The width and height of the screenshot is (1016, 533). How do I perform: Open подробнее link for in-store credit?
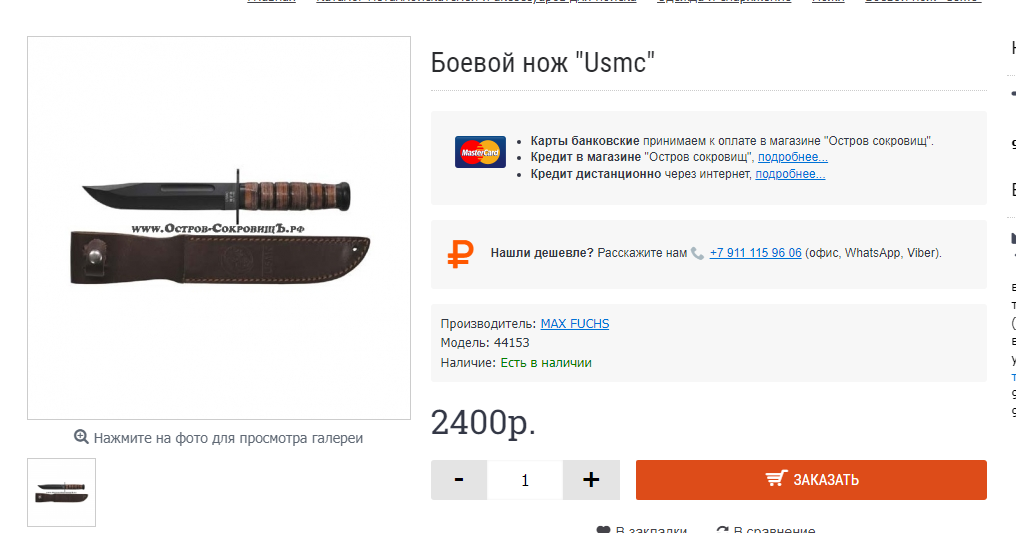point(793,157)
